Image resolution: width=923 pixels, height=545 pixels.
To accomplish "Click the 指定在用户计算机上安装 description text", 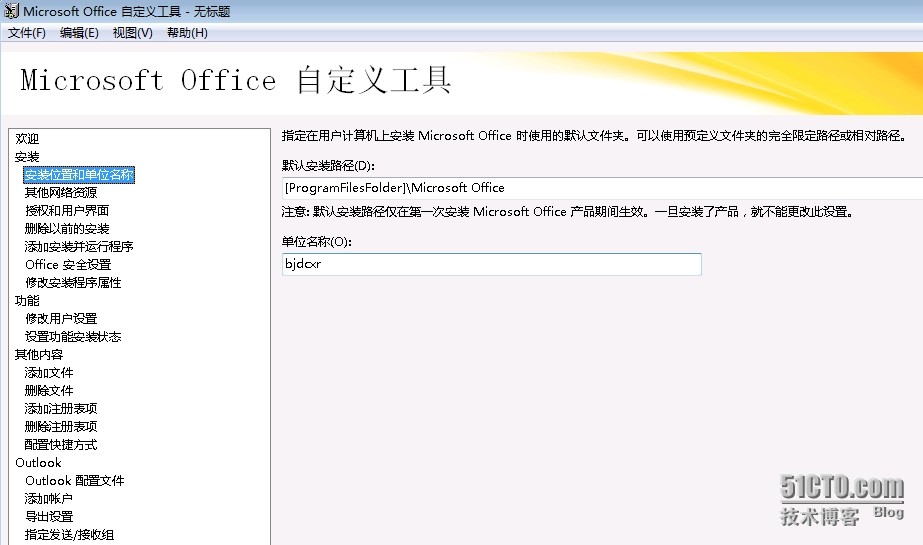I will pos(593,135).
